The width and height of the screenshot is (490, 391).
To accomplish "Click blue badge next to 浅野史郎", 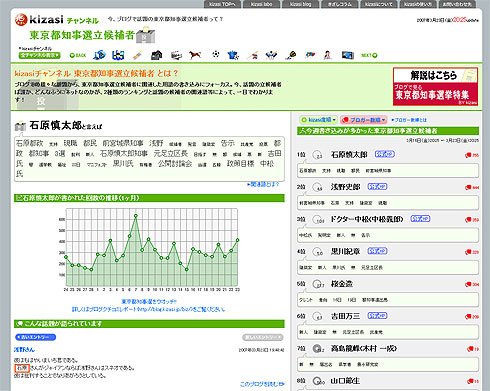I will point(377,186).
